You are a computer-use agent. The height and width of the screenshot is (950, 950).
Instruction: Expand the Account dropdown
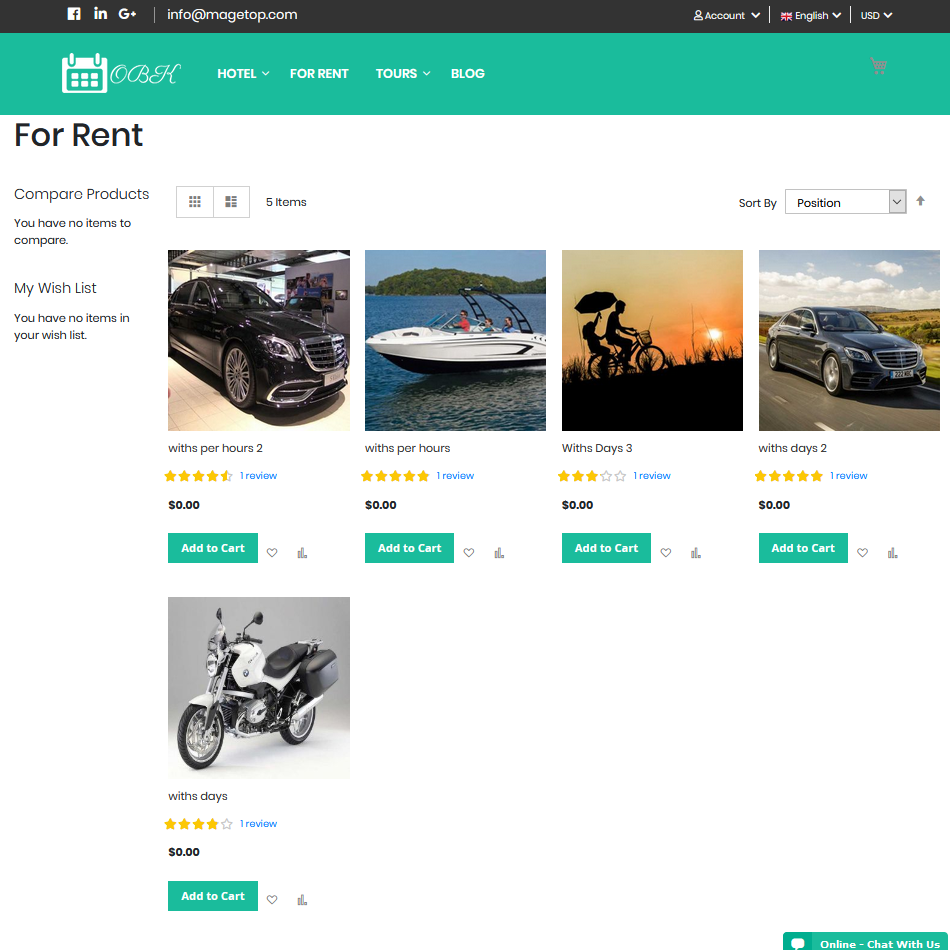(727, 15)
